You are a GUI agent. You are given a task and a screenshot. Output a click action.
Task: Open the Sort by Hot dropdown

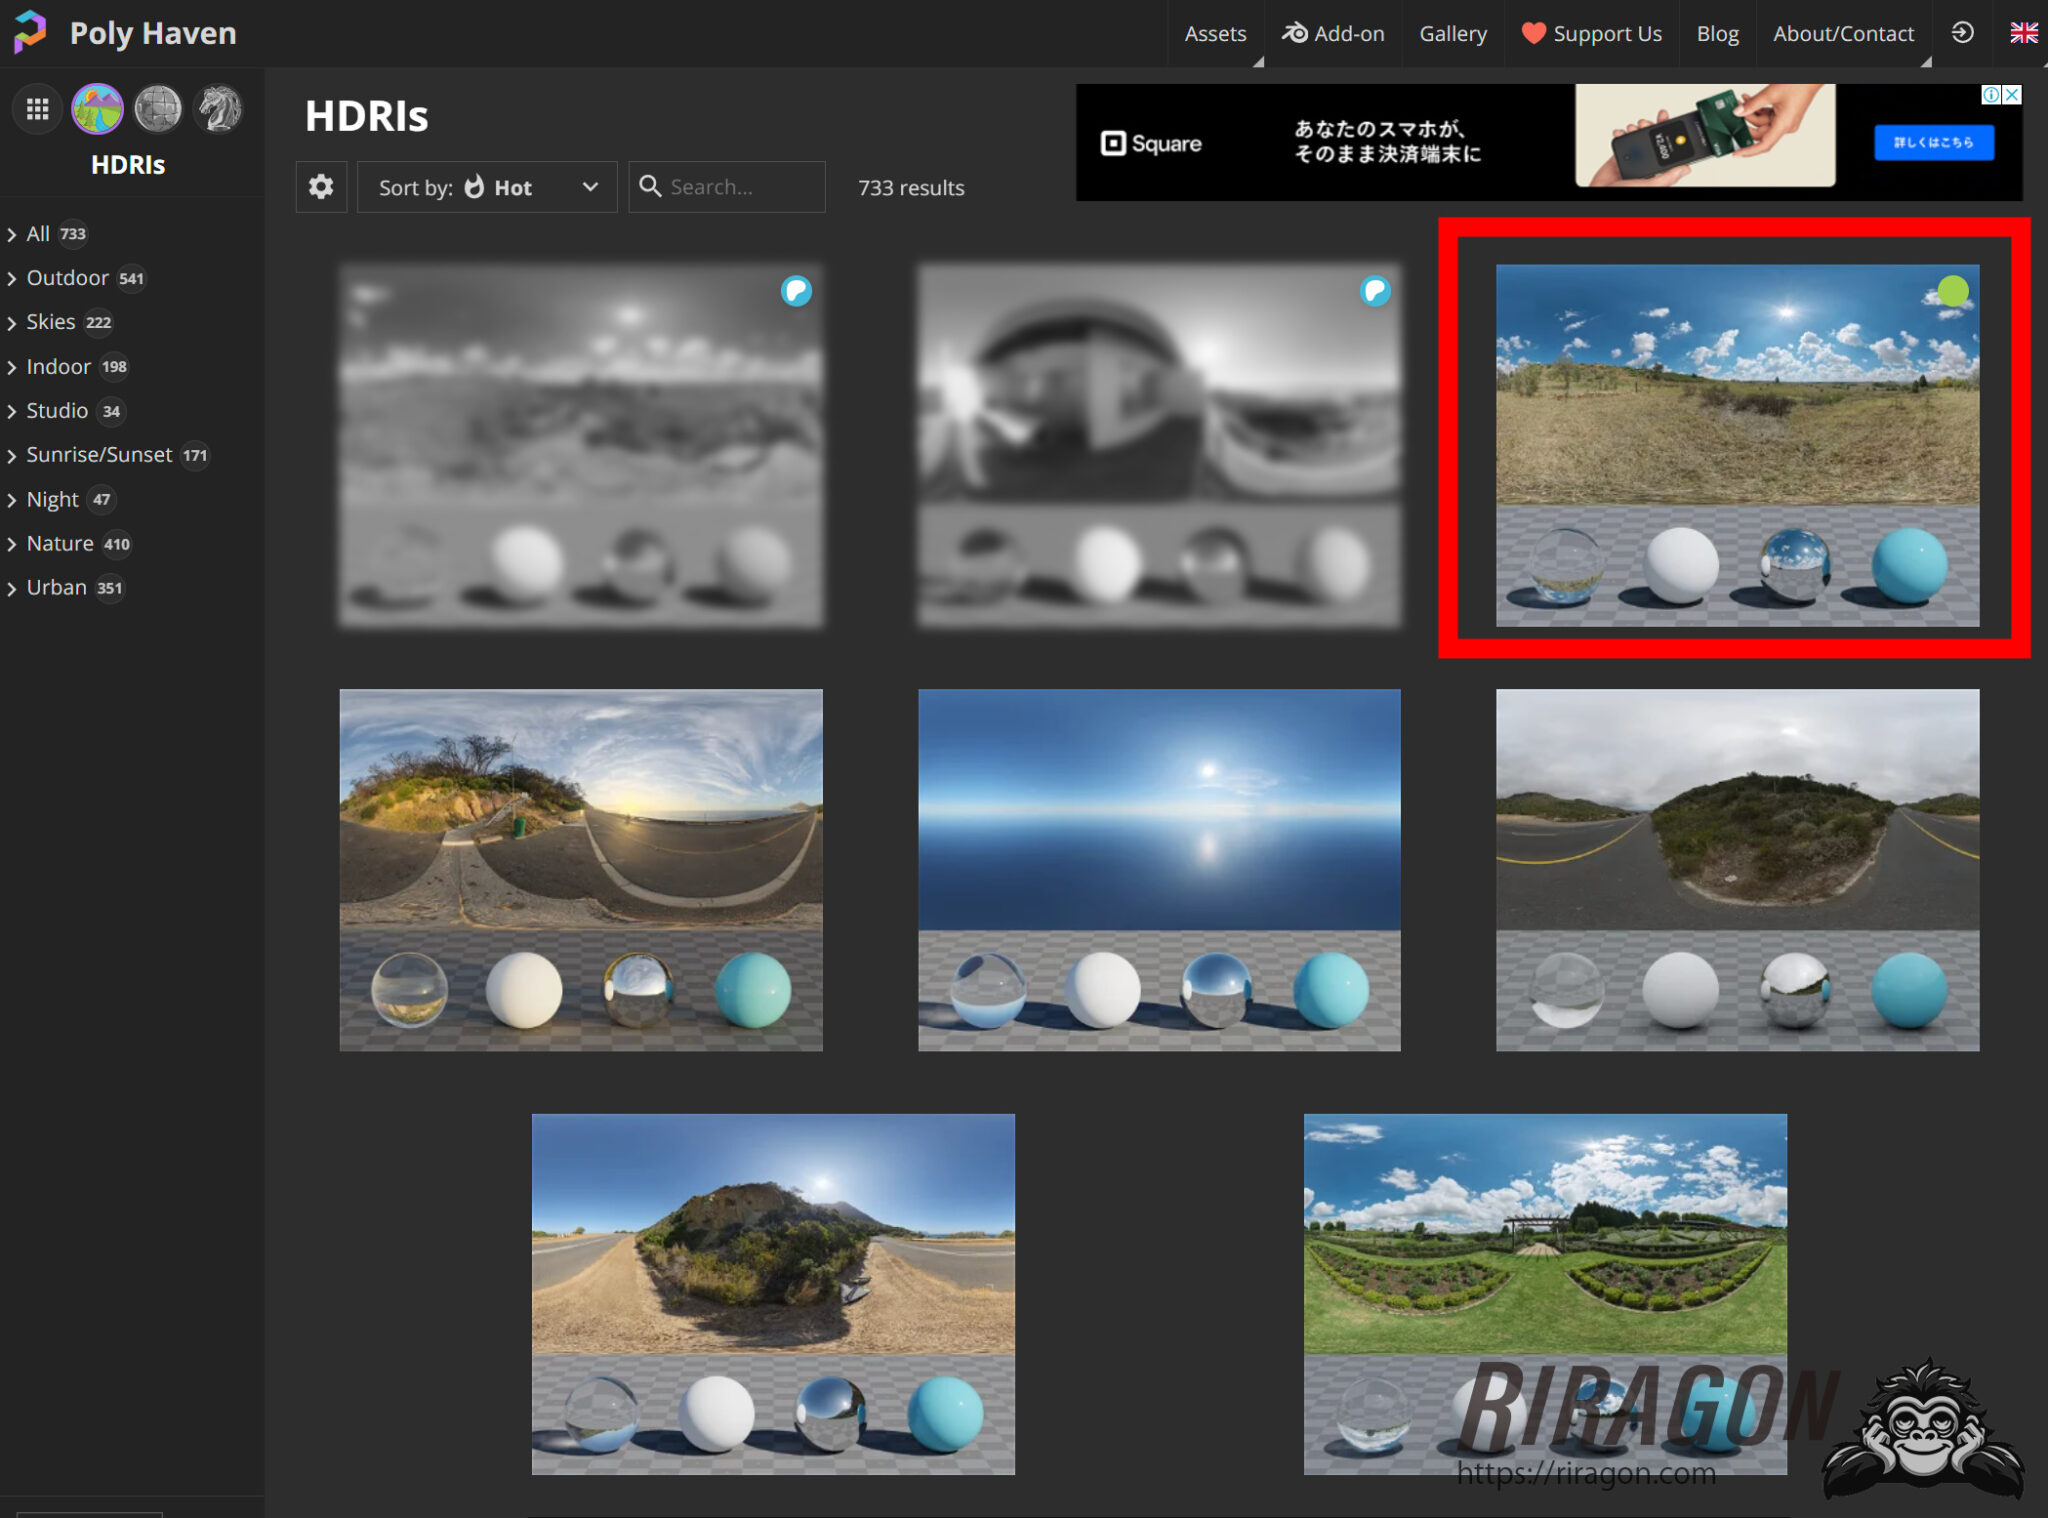(x=487, y=186)
